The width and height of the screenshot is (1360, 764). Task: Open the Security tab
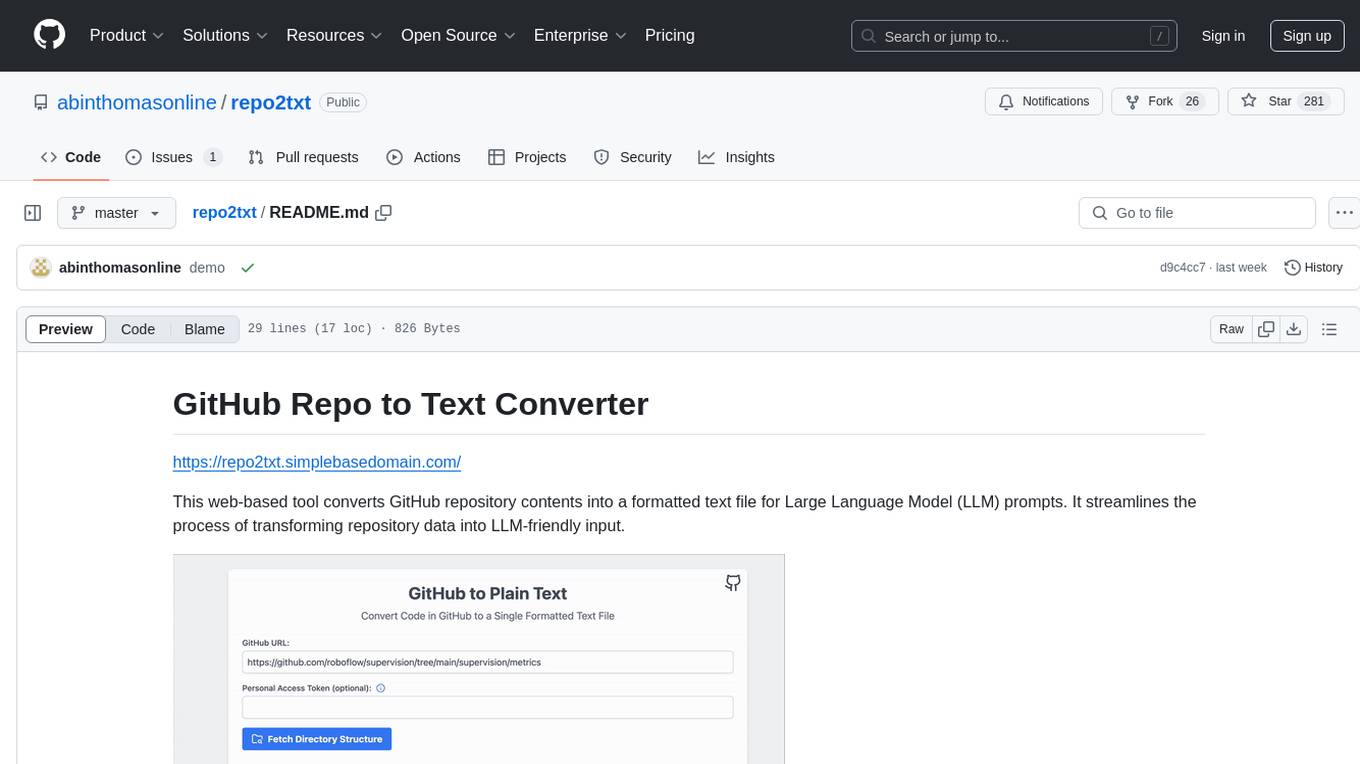point(632,157)
